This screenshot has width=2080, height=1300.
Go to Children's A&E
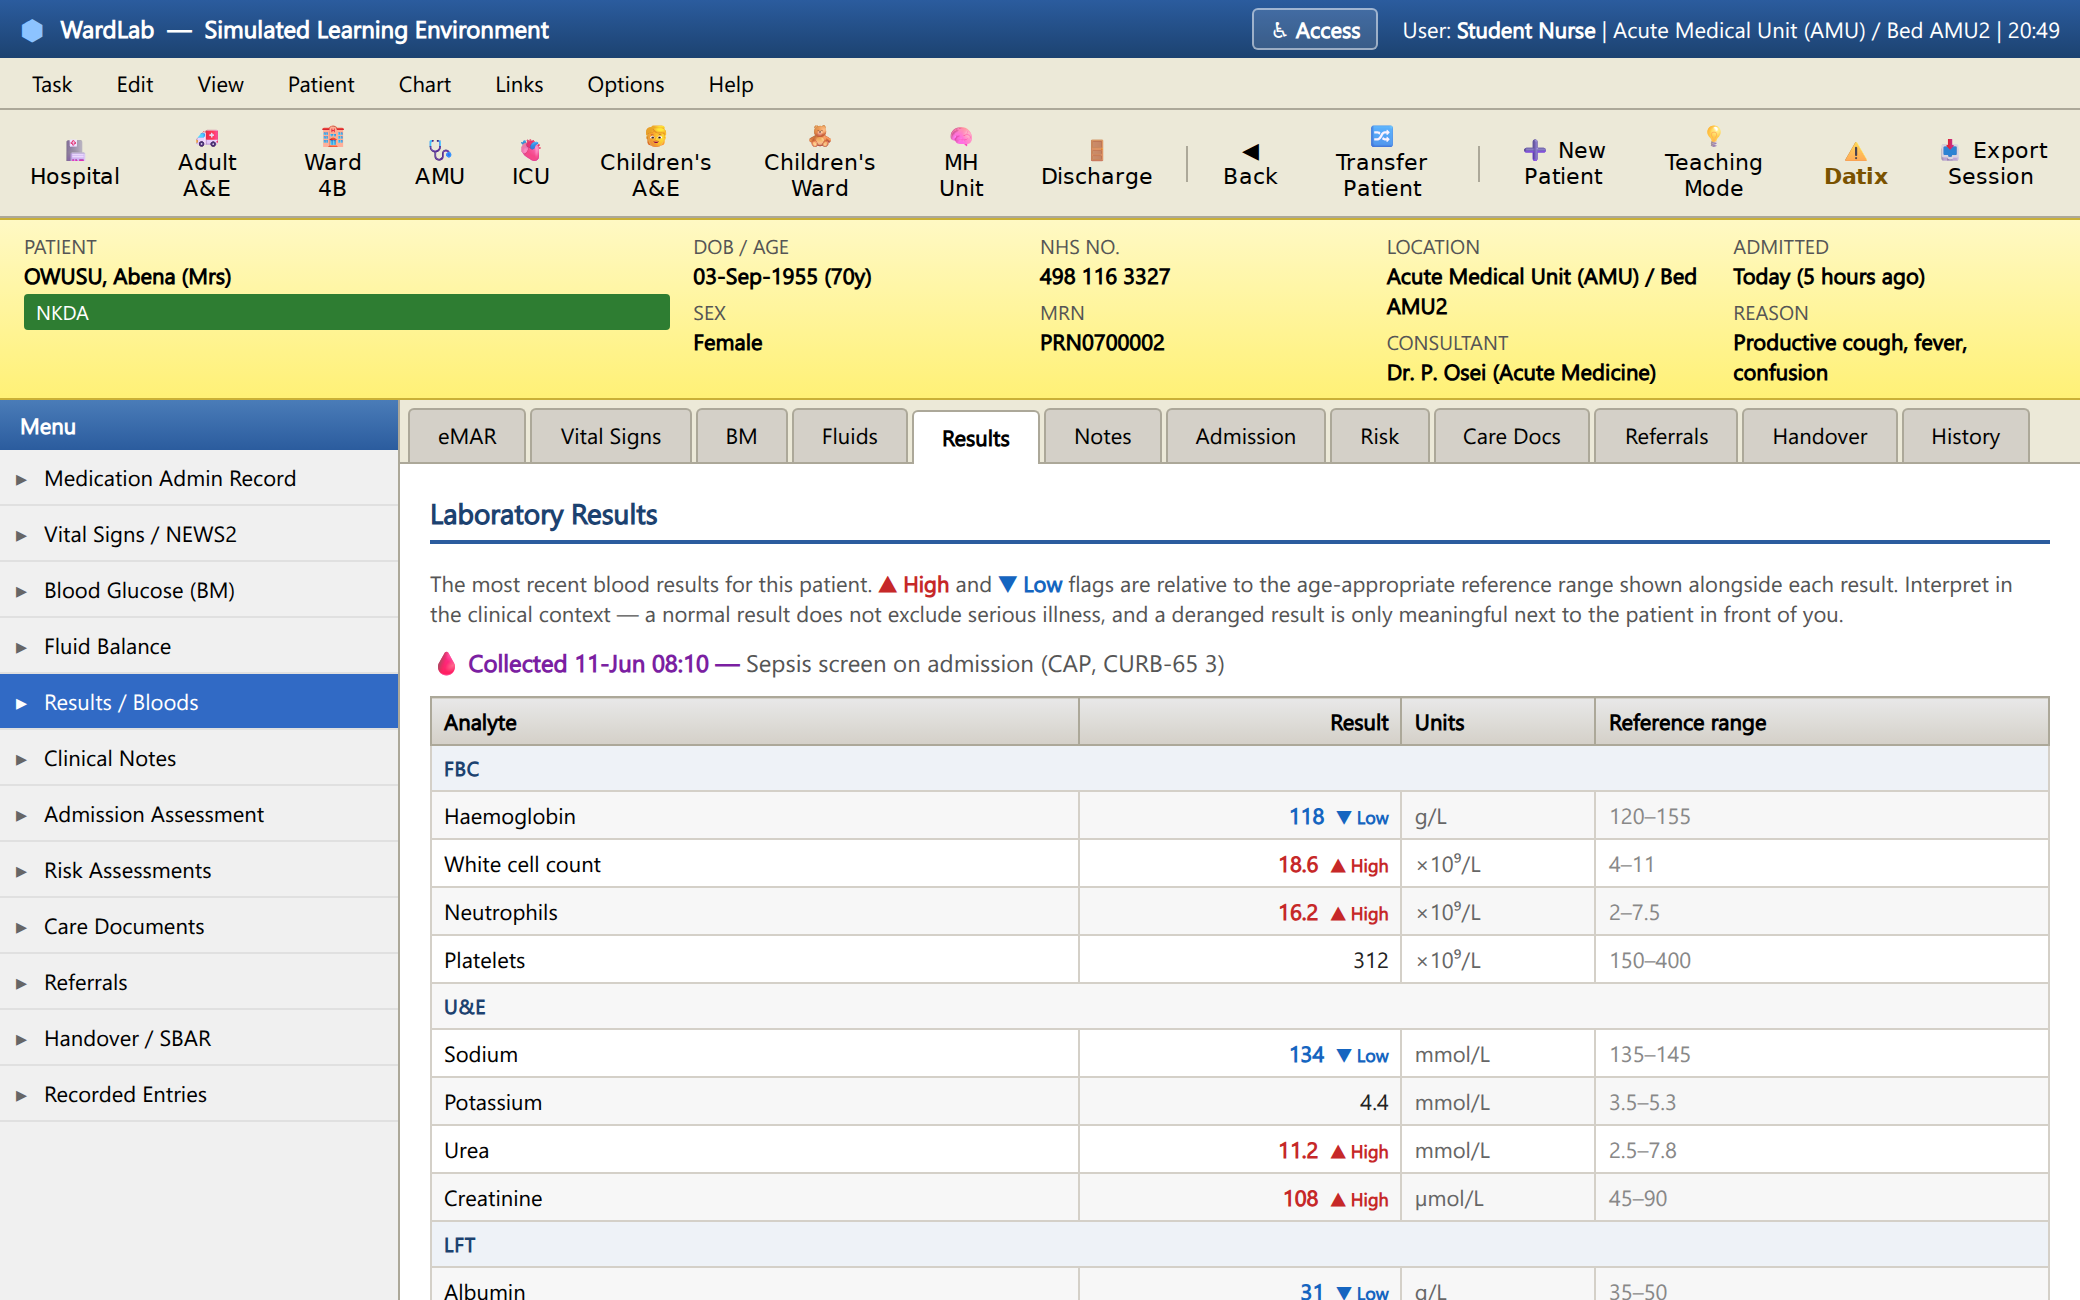655,164
